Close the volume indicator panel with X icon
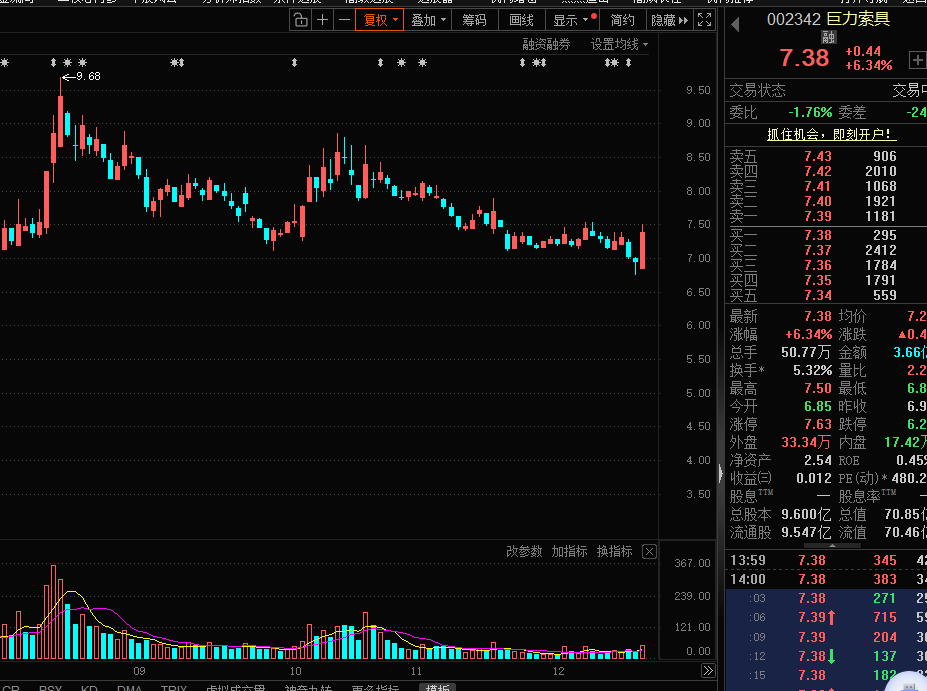The width and height of the screenshot is (927, 691). point(649,552)
